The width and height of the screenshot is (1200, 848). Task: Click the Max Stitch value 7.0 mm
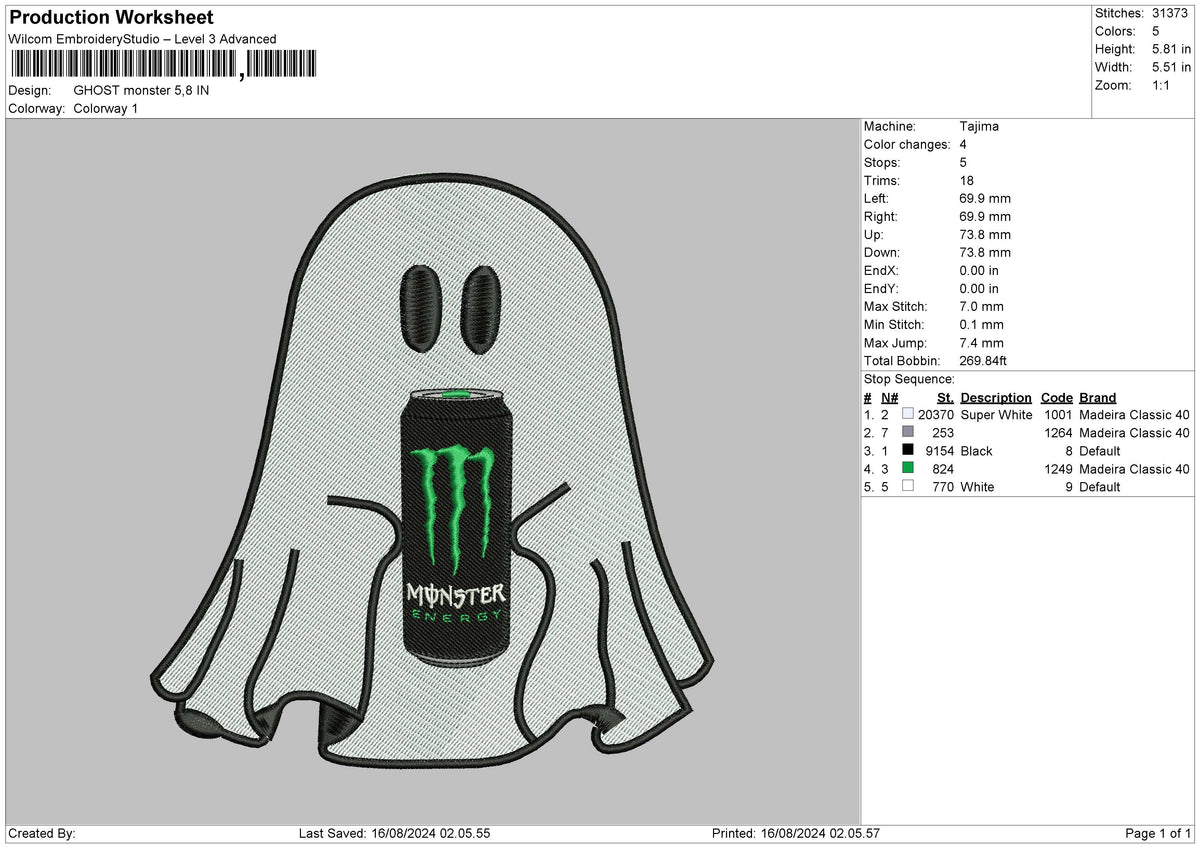tap(981, 306)
